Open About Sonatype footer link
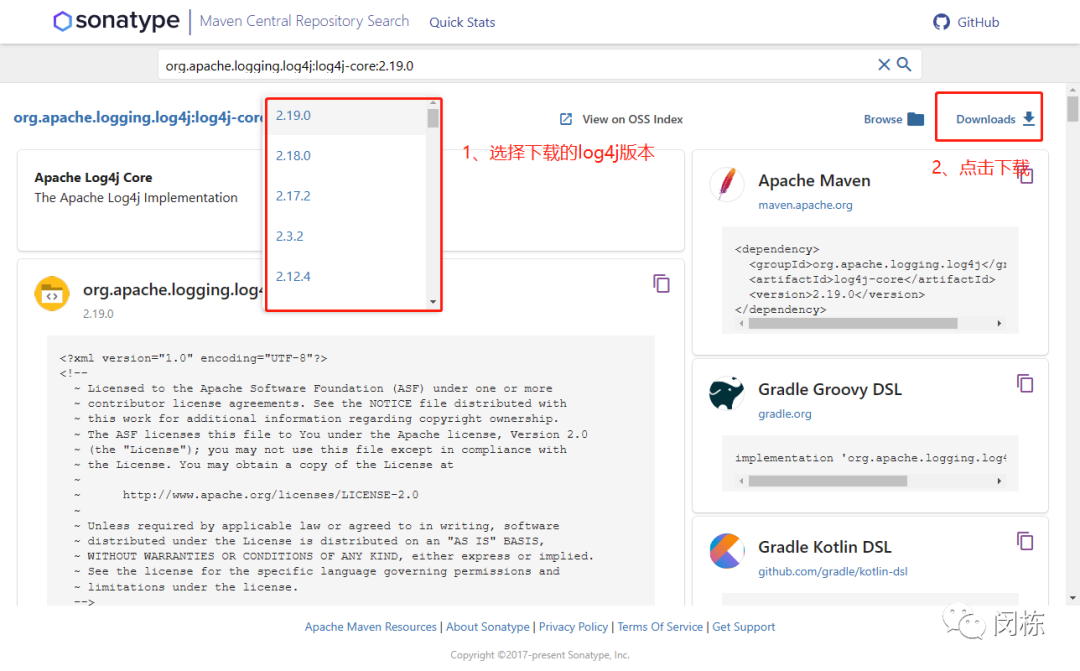Viewport: 1080px width, 671px height. coord(488,627)
